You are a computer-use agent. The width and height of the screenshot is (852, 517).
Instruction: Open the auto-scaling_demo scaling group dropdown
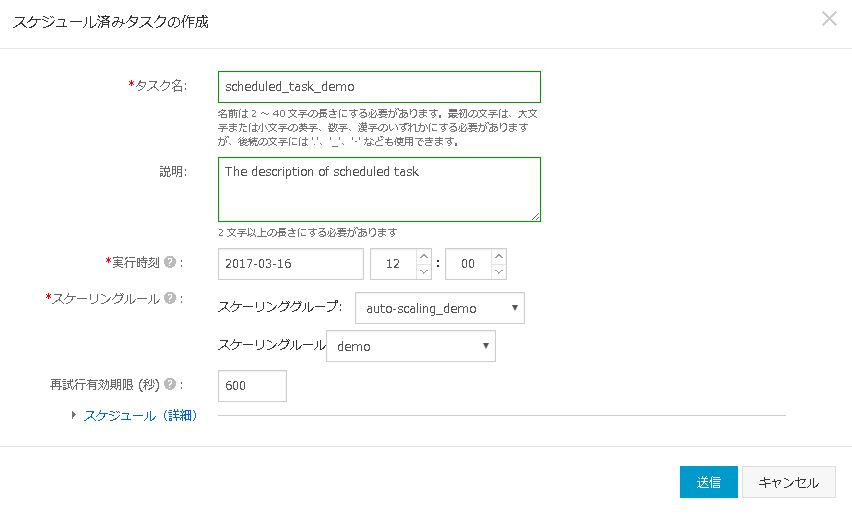[x=440, y=308]
